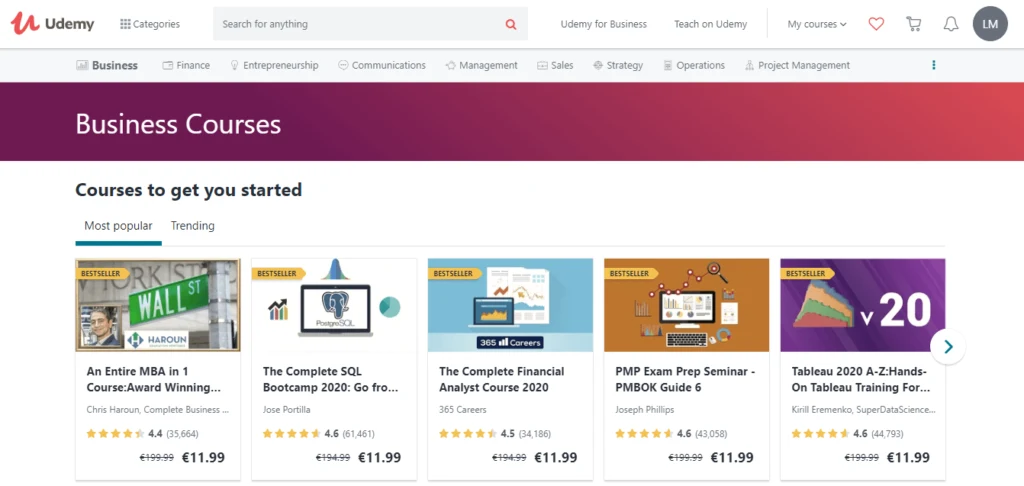Open the three-dot more categories menu

click(934, 65)
